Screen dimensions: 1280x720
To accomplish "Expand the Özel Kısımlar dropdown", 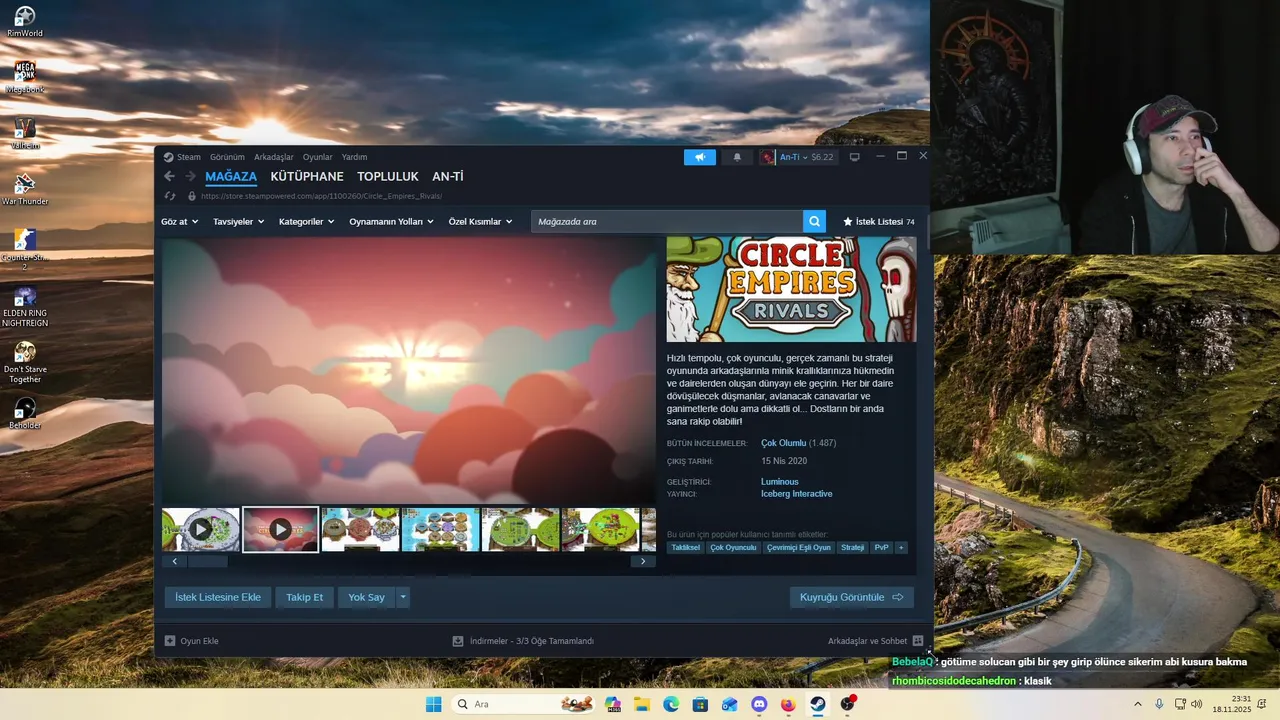I will pos(480,221).
